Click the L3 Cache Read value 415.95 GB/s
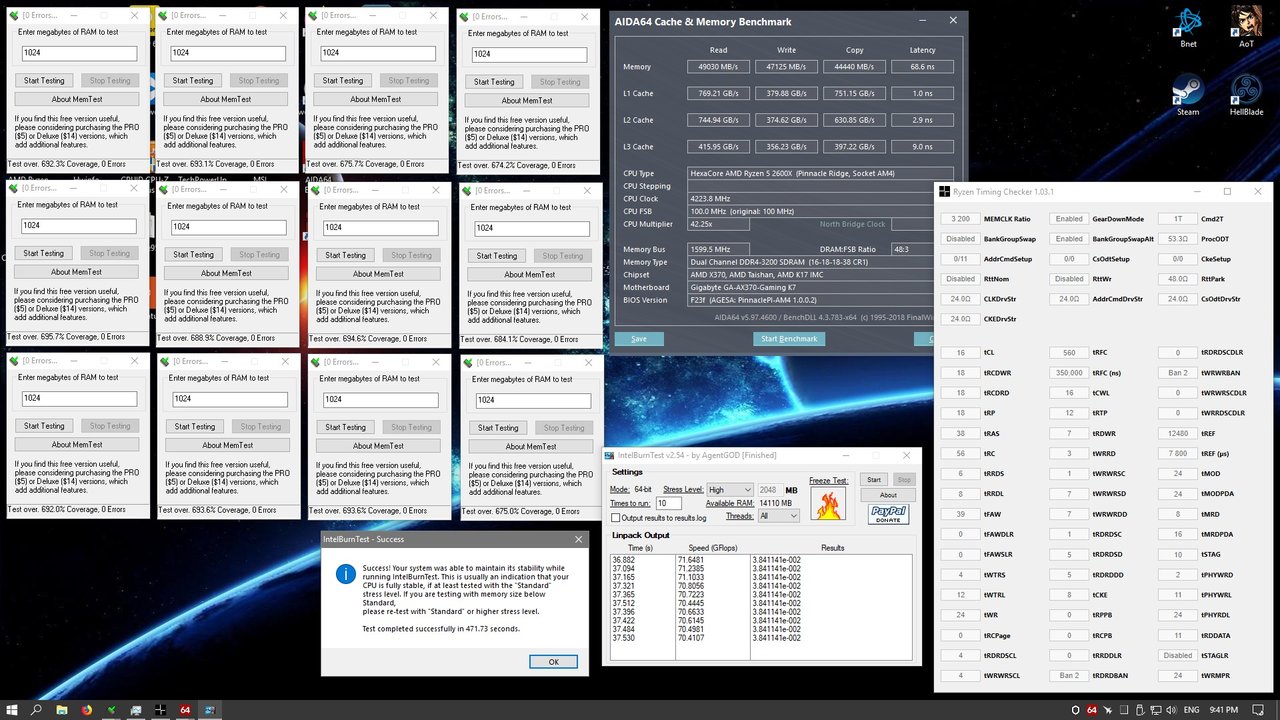 tap(718, 147)
